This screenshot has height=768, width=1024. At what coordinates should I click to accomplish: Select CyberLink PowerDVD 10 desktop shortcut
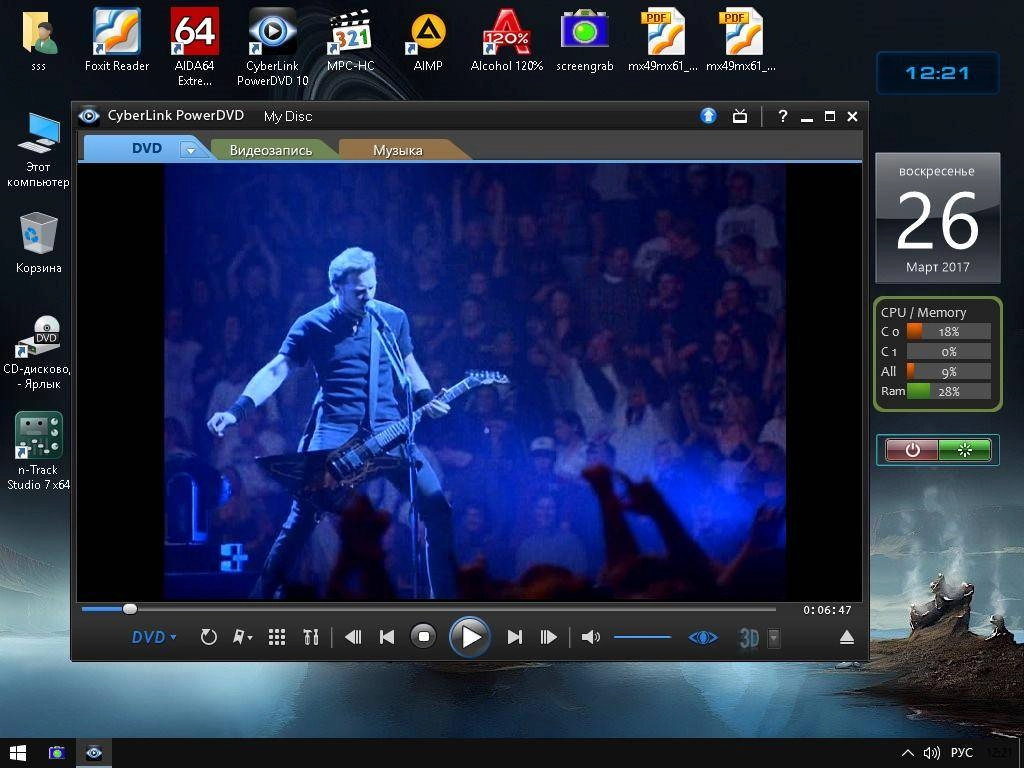(x=272, y=47)
